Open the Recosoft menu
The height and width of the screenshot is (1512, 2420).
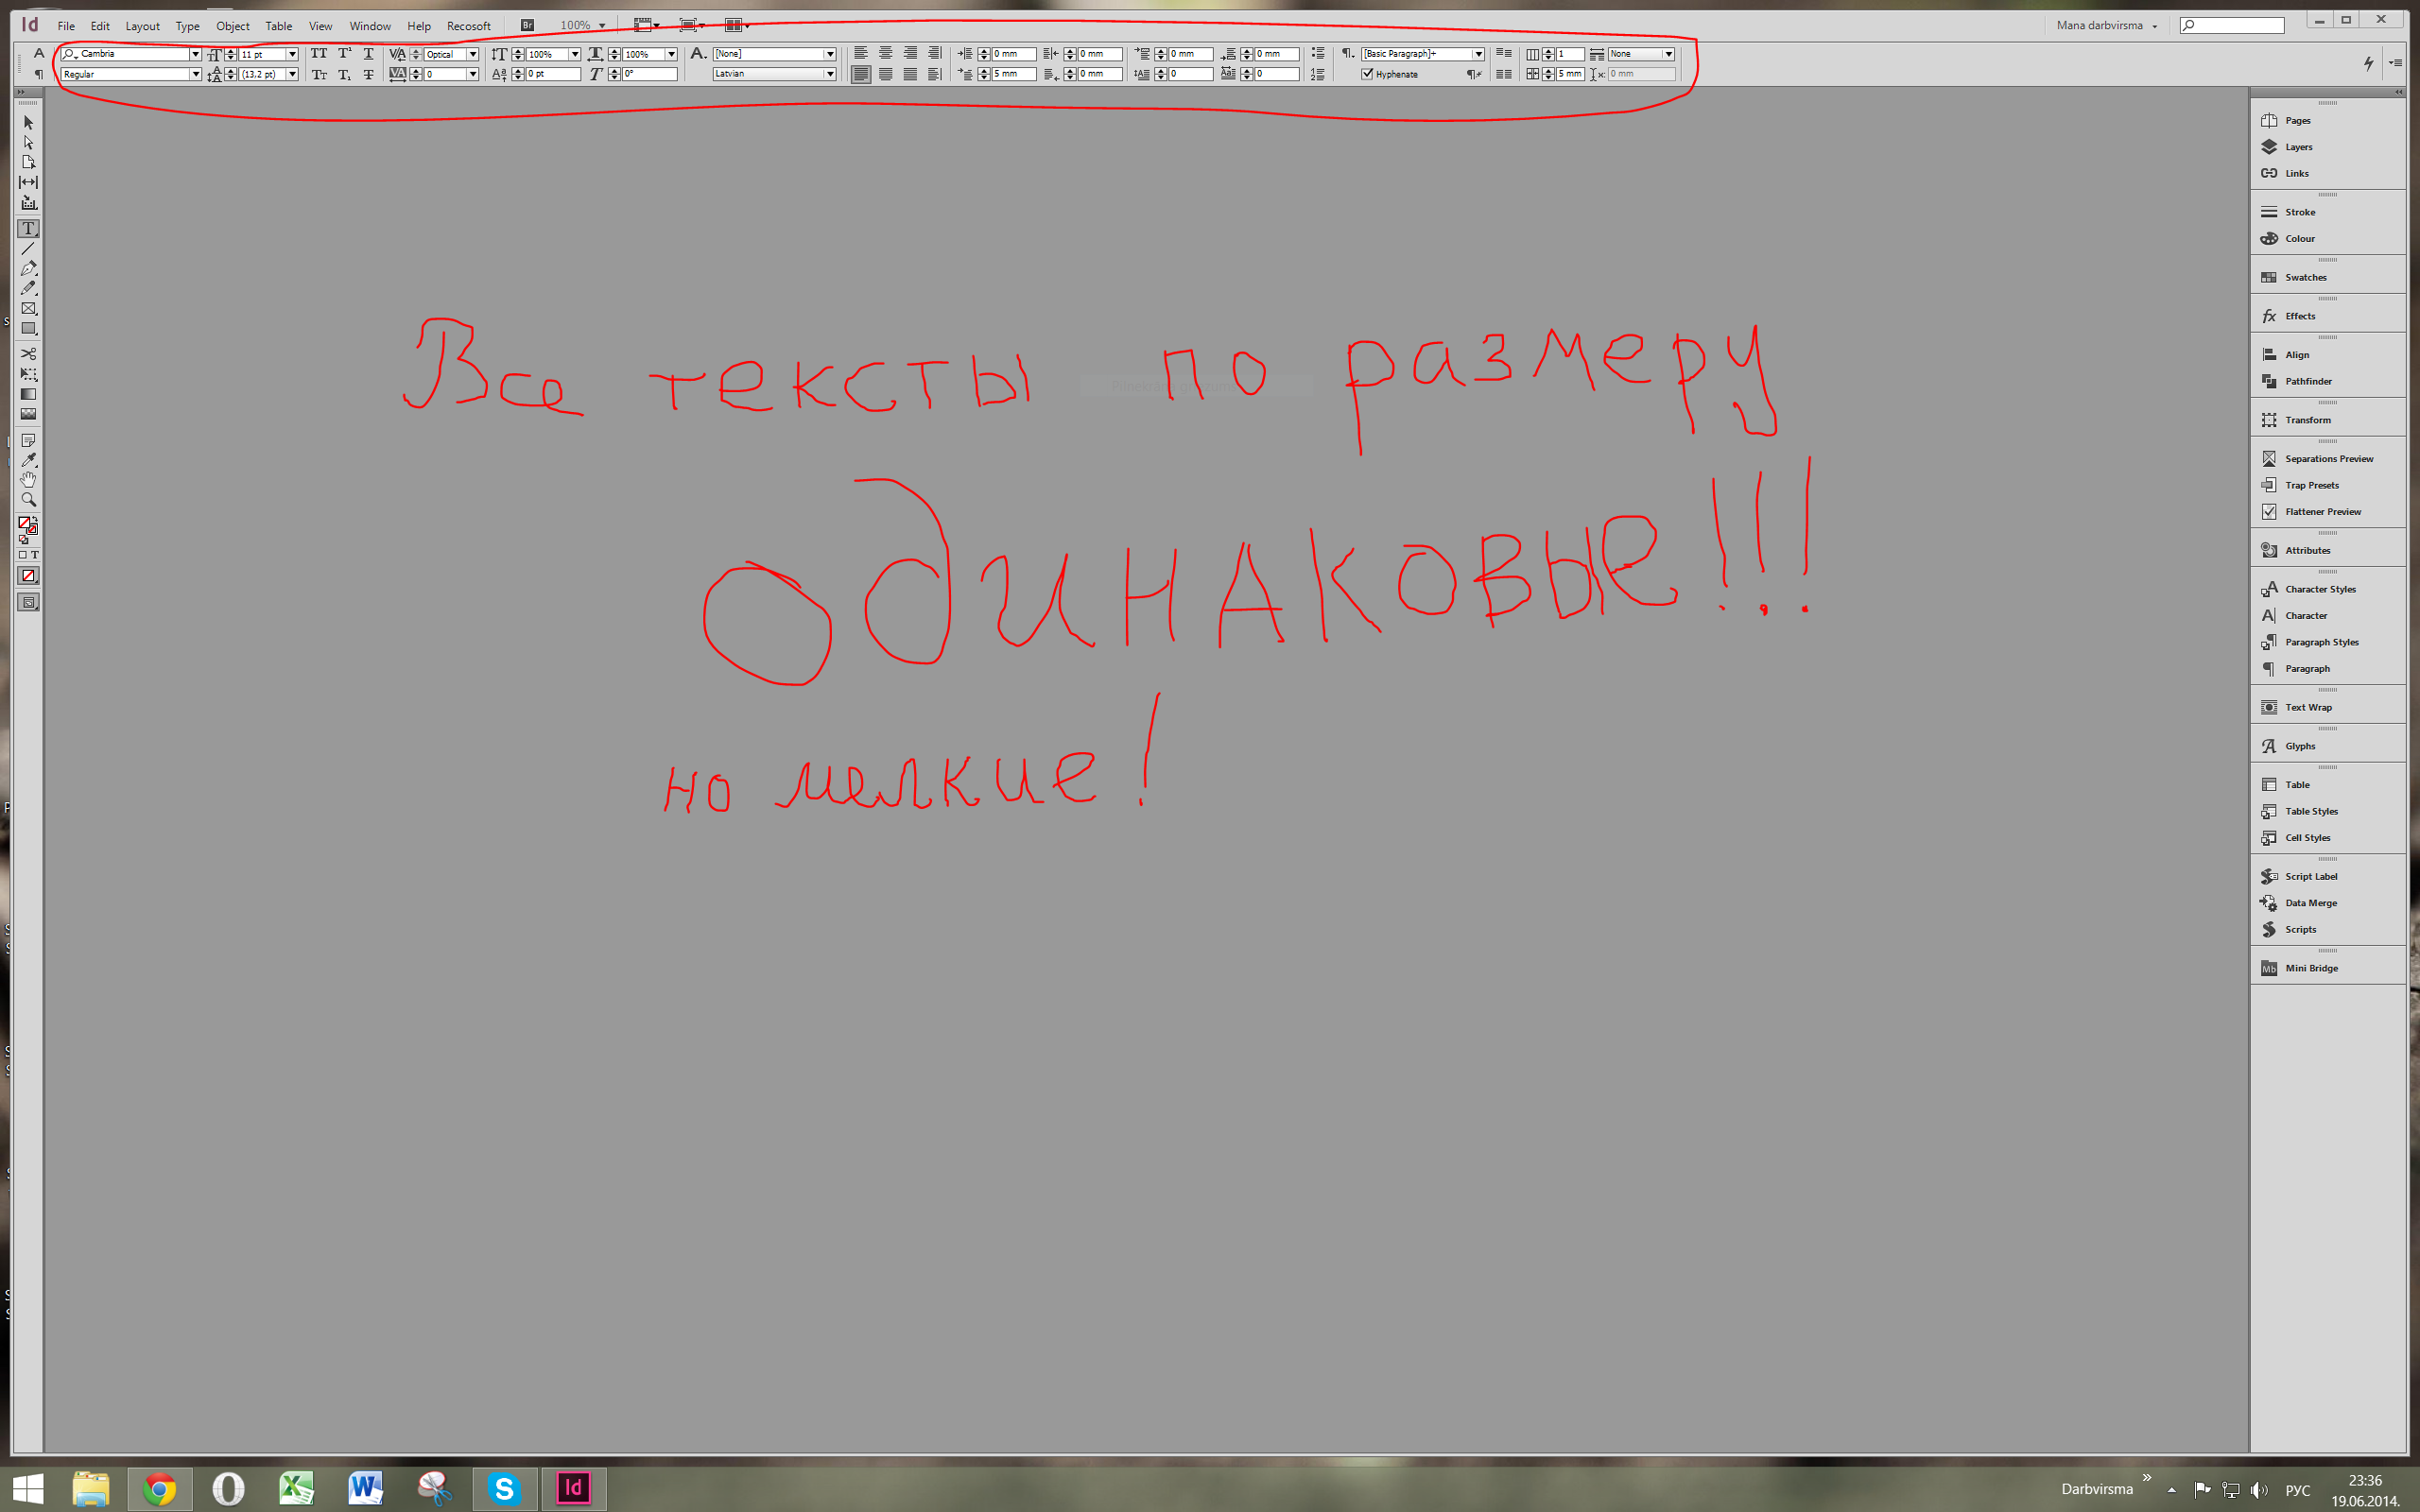click(x=468, y=26)
